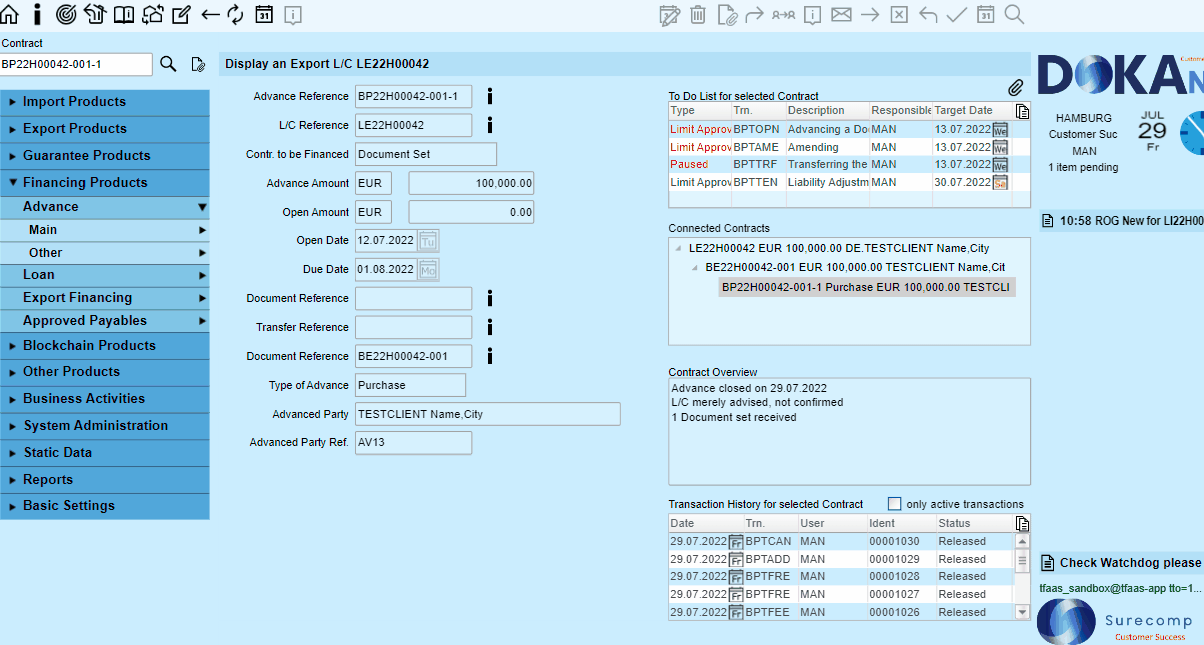Image resolution: width=1204 pixels, height=645 pixels.
Task: Expand System Administration menu
Action: 105,426
